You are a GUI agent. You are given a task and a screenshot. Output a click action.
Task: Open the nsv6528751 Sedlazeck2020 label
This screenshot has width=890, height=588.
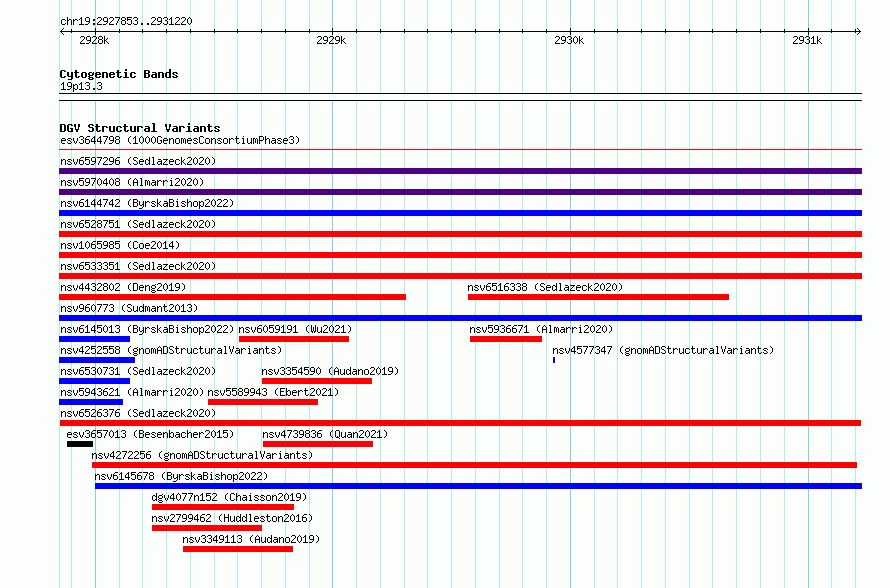(138, 224)
